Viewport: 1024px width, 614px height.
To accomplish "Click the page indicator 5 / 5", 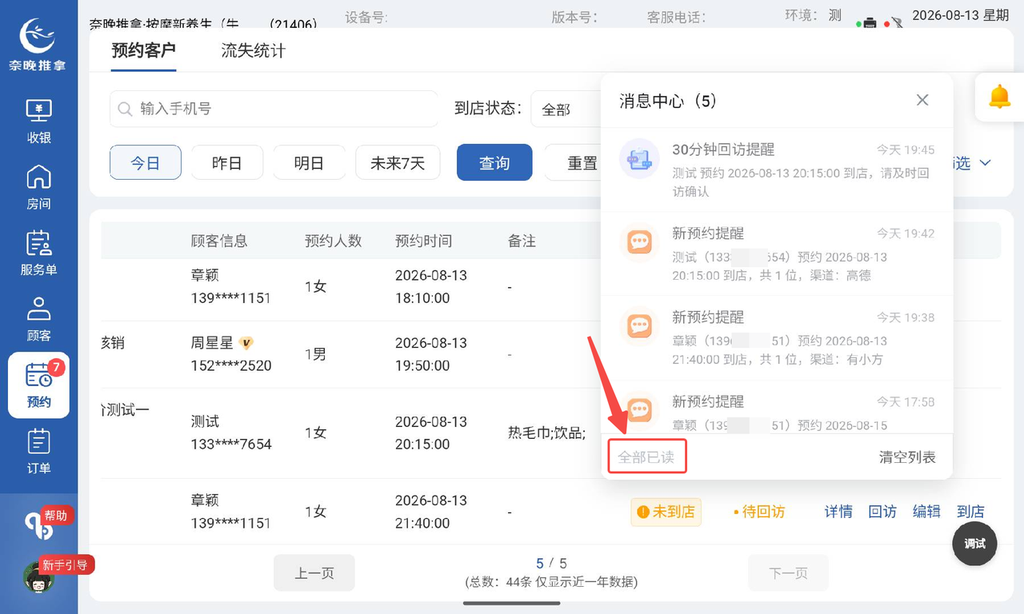I will (x=551, y=563).
